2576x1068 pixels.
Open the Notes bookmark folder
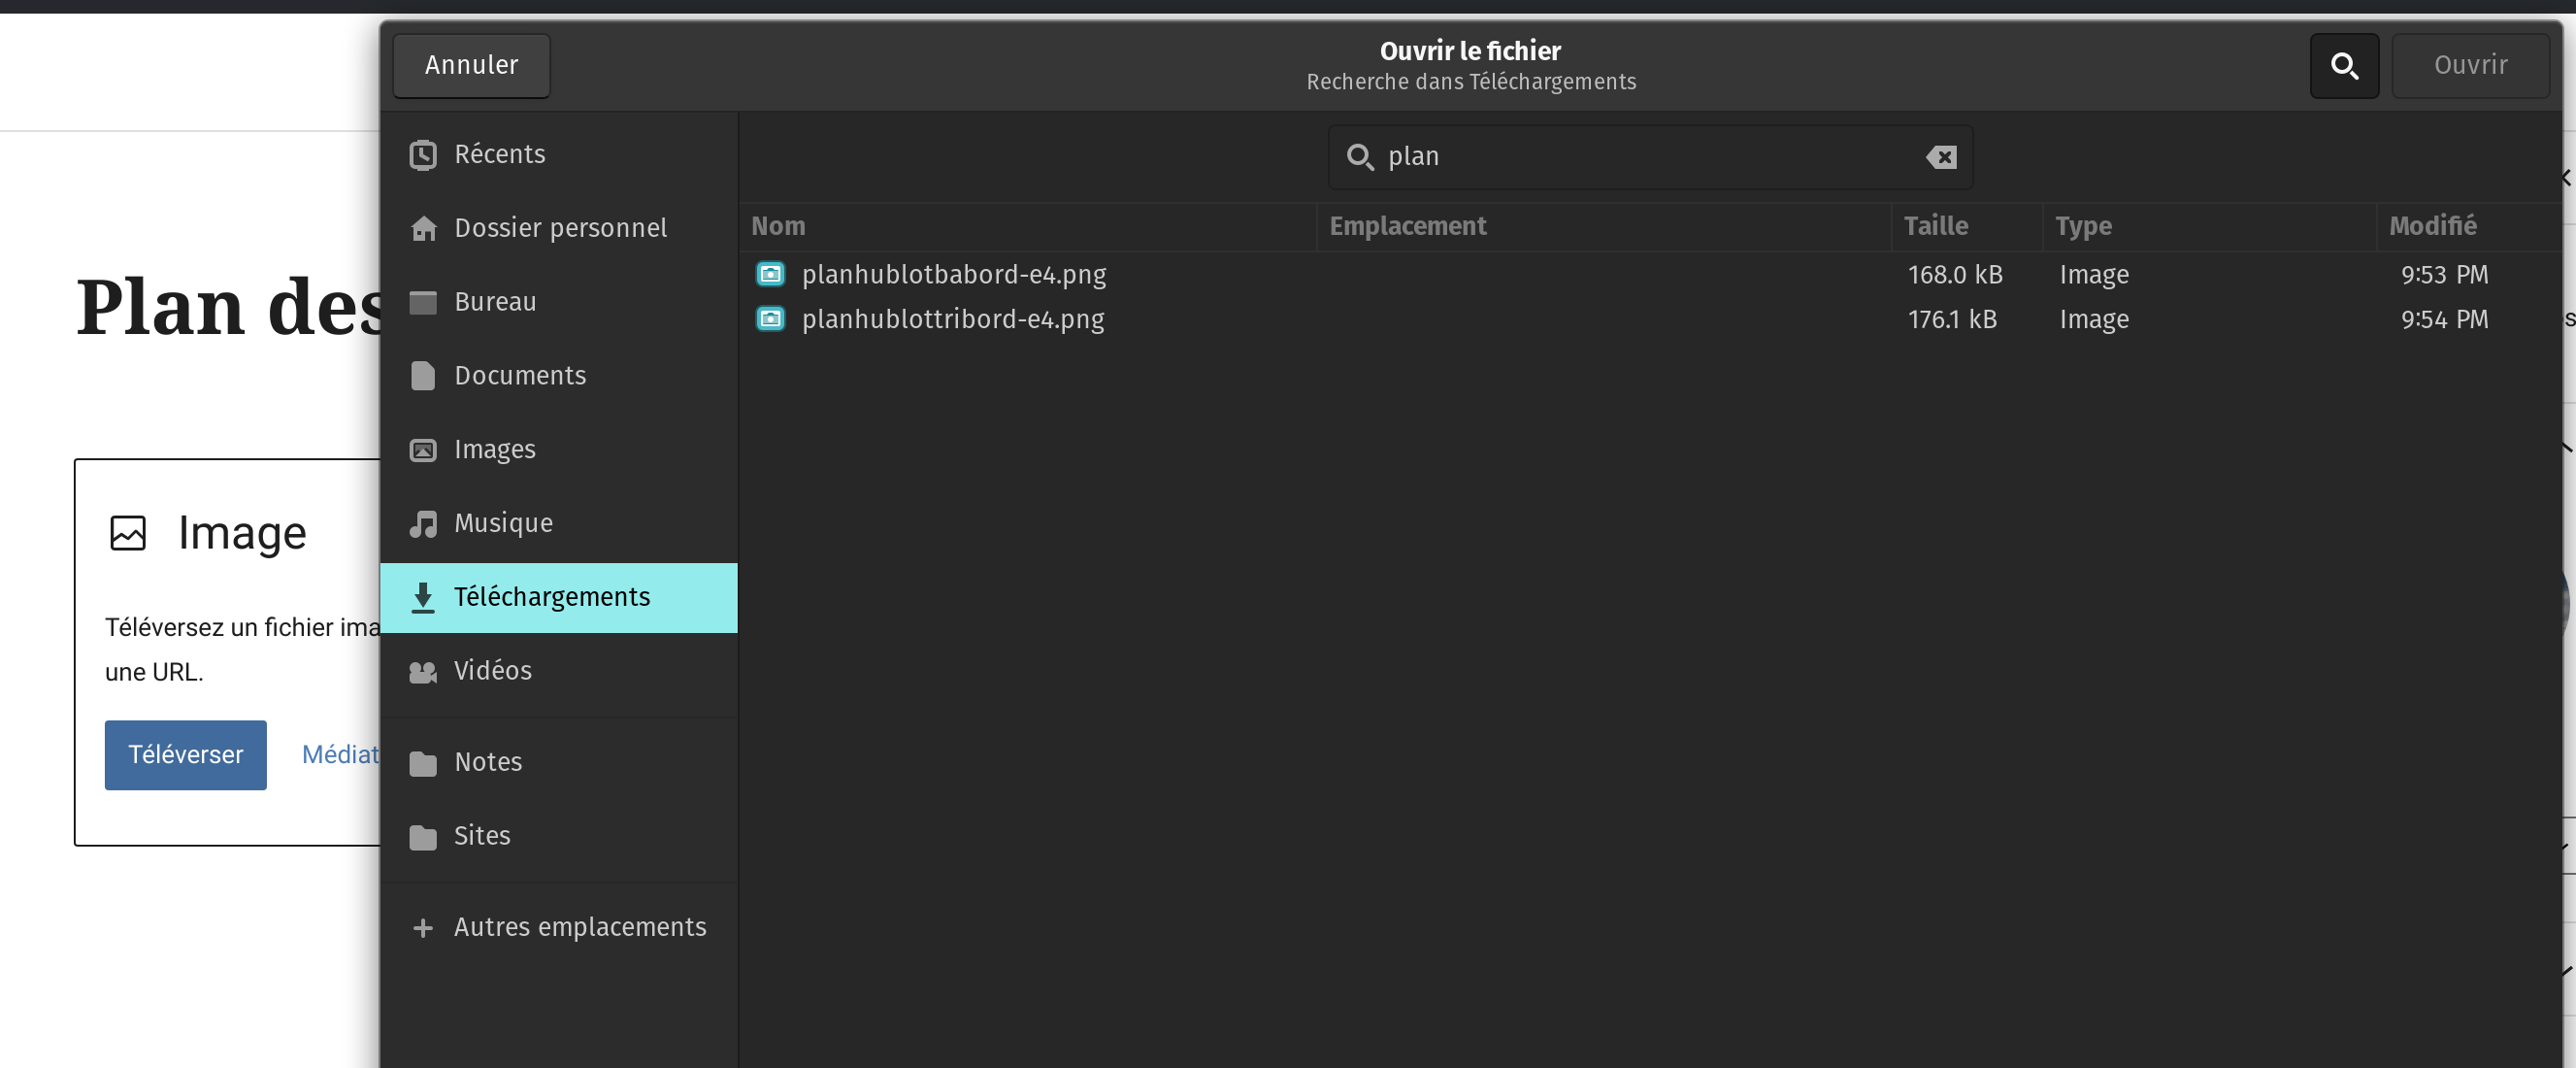[559, 763]
